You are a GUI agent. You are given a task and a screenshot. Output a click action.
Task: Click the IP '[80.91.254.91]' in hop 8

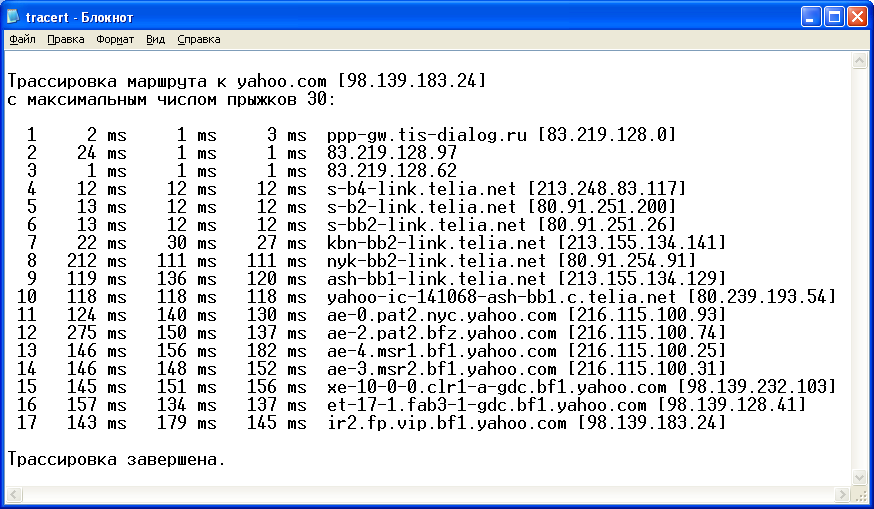[627, 260]
